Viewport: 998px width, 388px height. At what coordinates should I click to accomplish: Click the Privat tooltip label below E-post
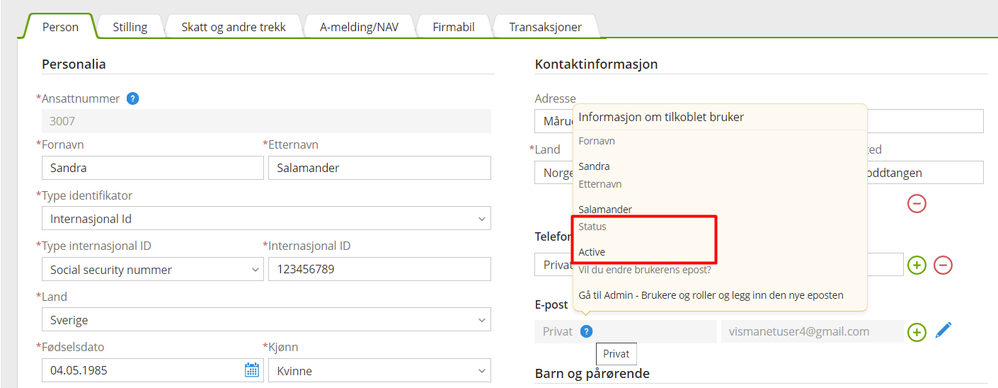[x=616, y=354]
